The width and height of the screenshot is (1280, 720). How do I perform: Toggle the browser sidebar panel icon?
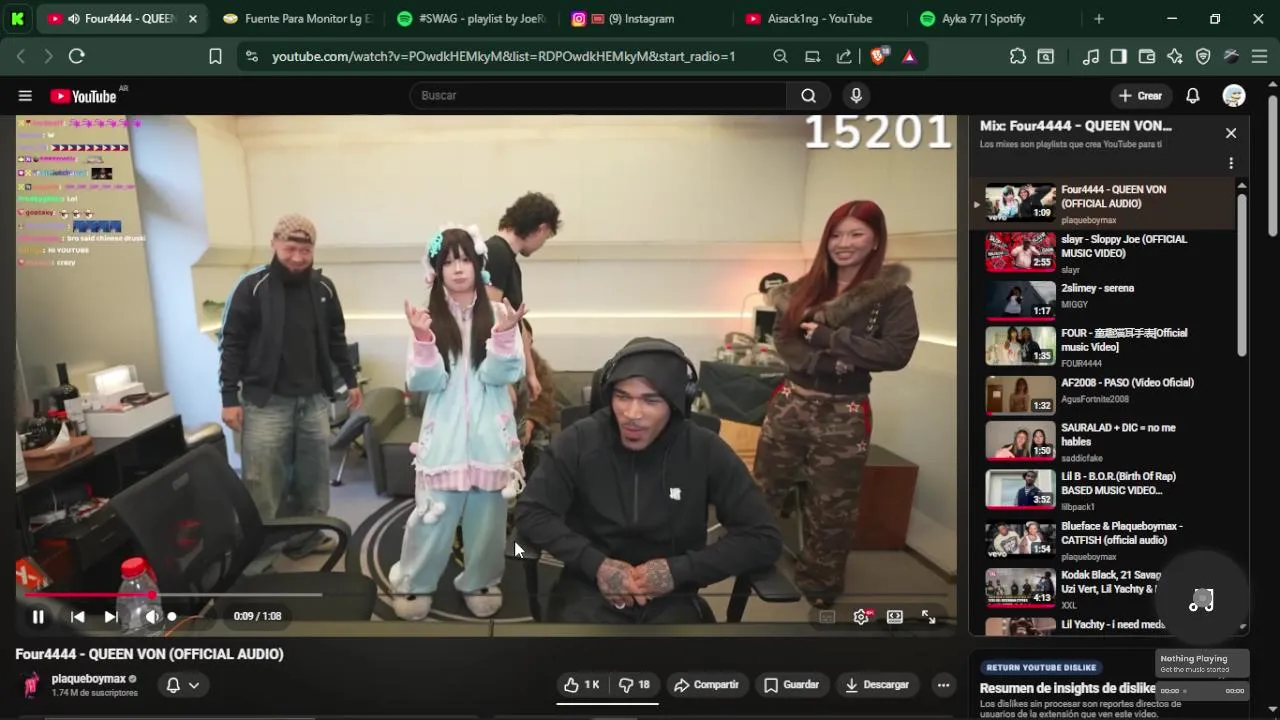(x=1119, y=57)
